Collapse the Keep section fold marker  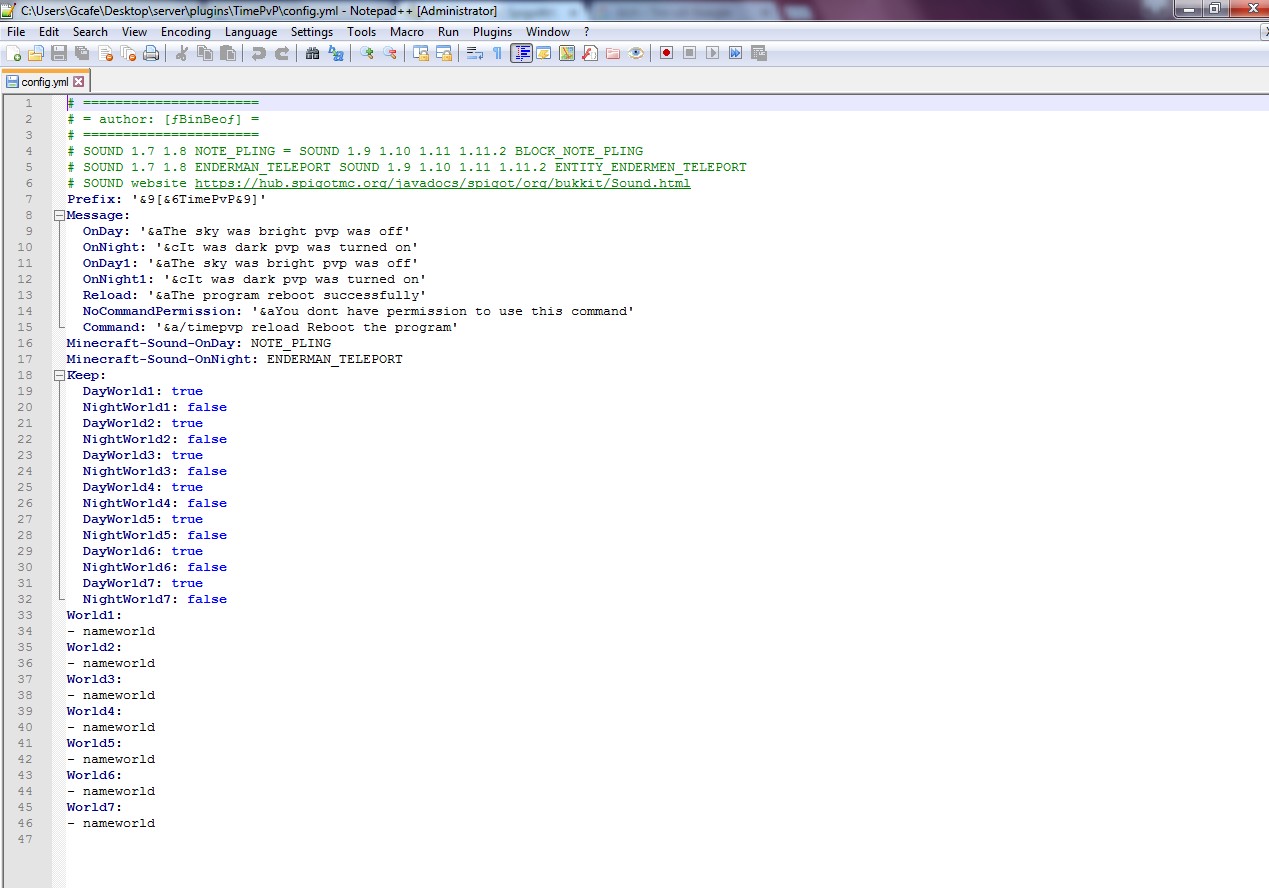59,375
